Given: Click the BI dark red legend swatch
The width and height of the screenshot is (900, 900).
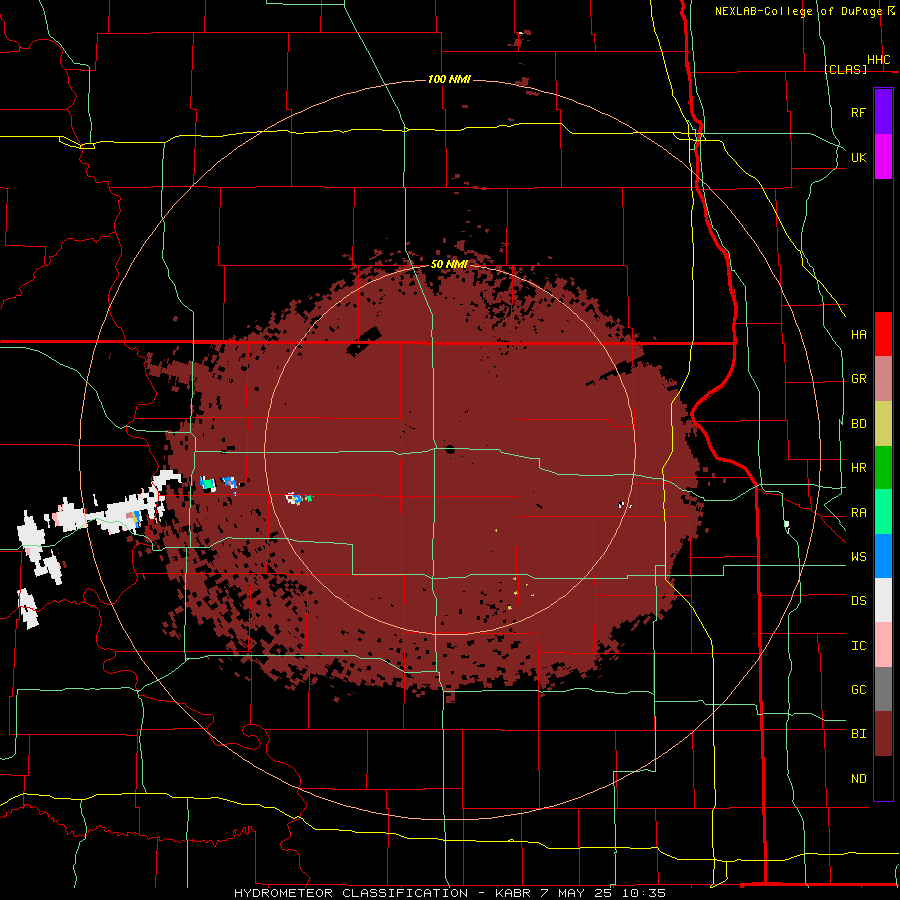Looking at the screenshot, I should point(883,734).
